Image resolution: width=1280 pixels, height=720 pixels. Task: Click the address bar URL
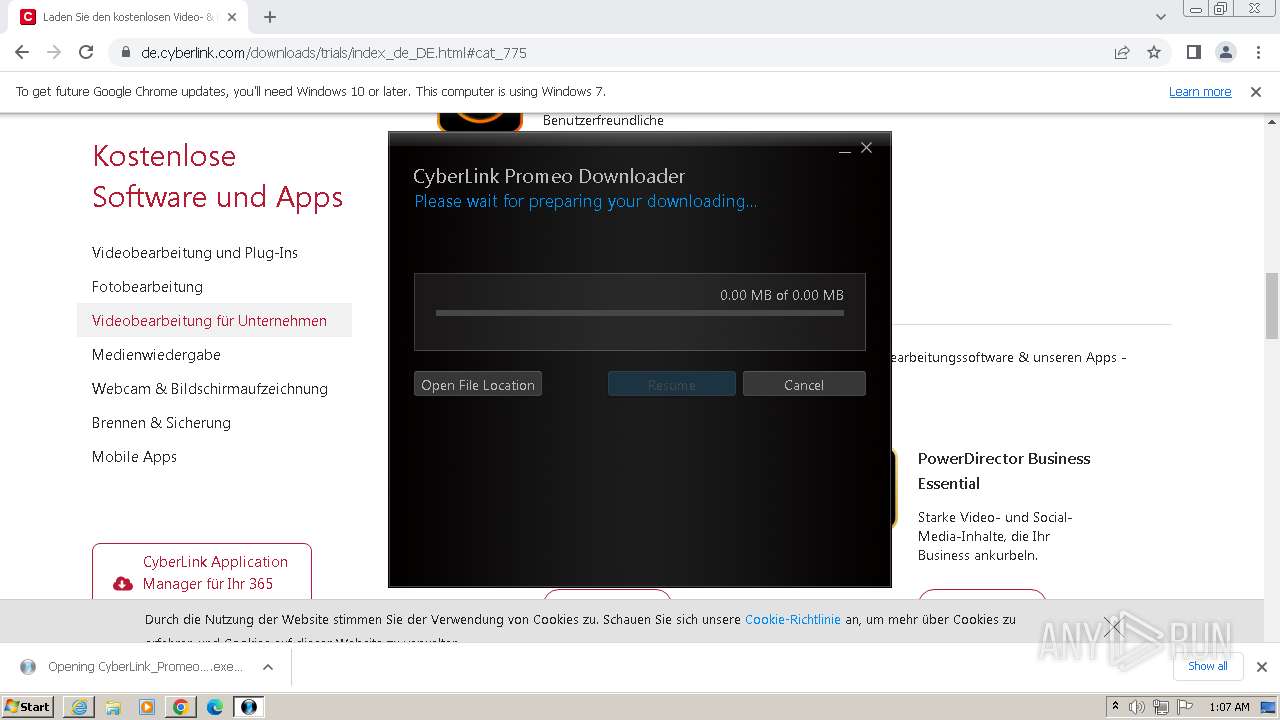coord(334,52)
